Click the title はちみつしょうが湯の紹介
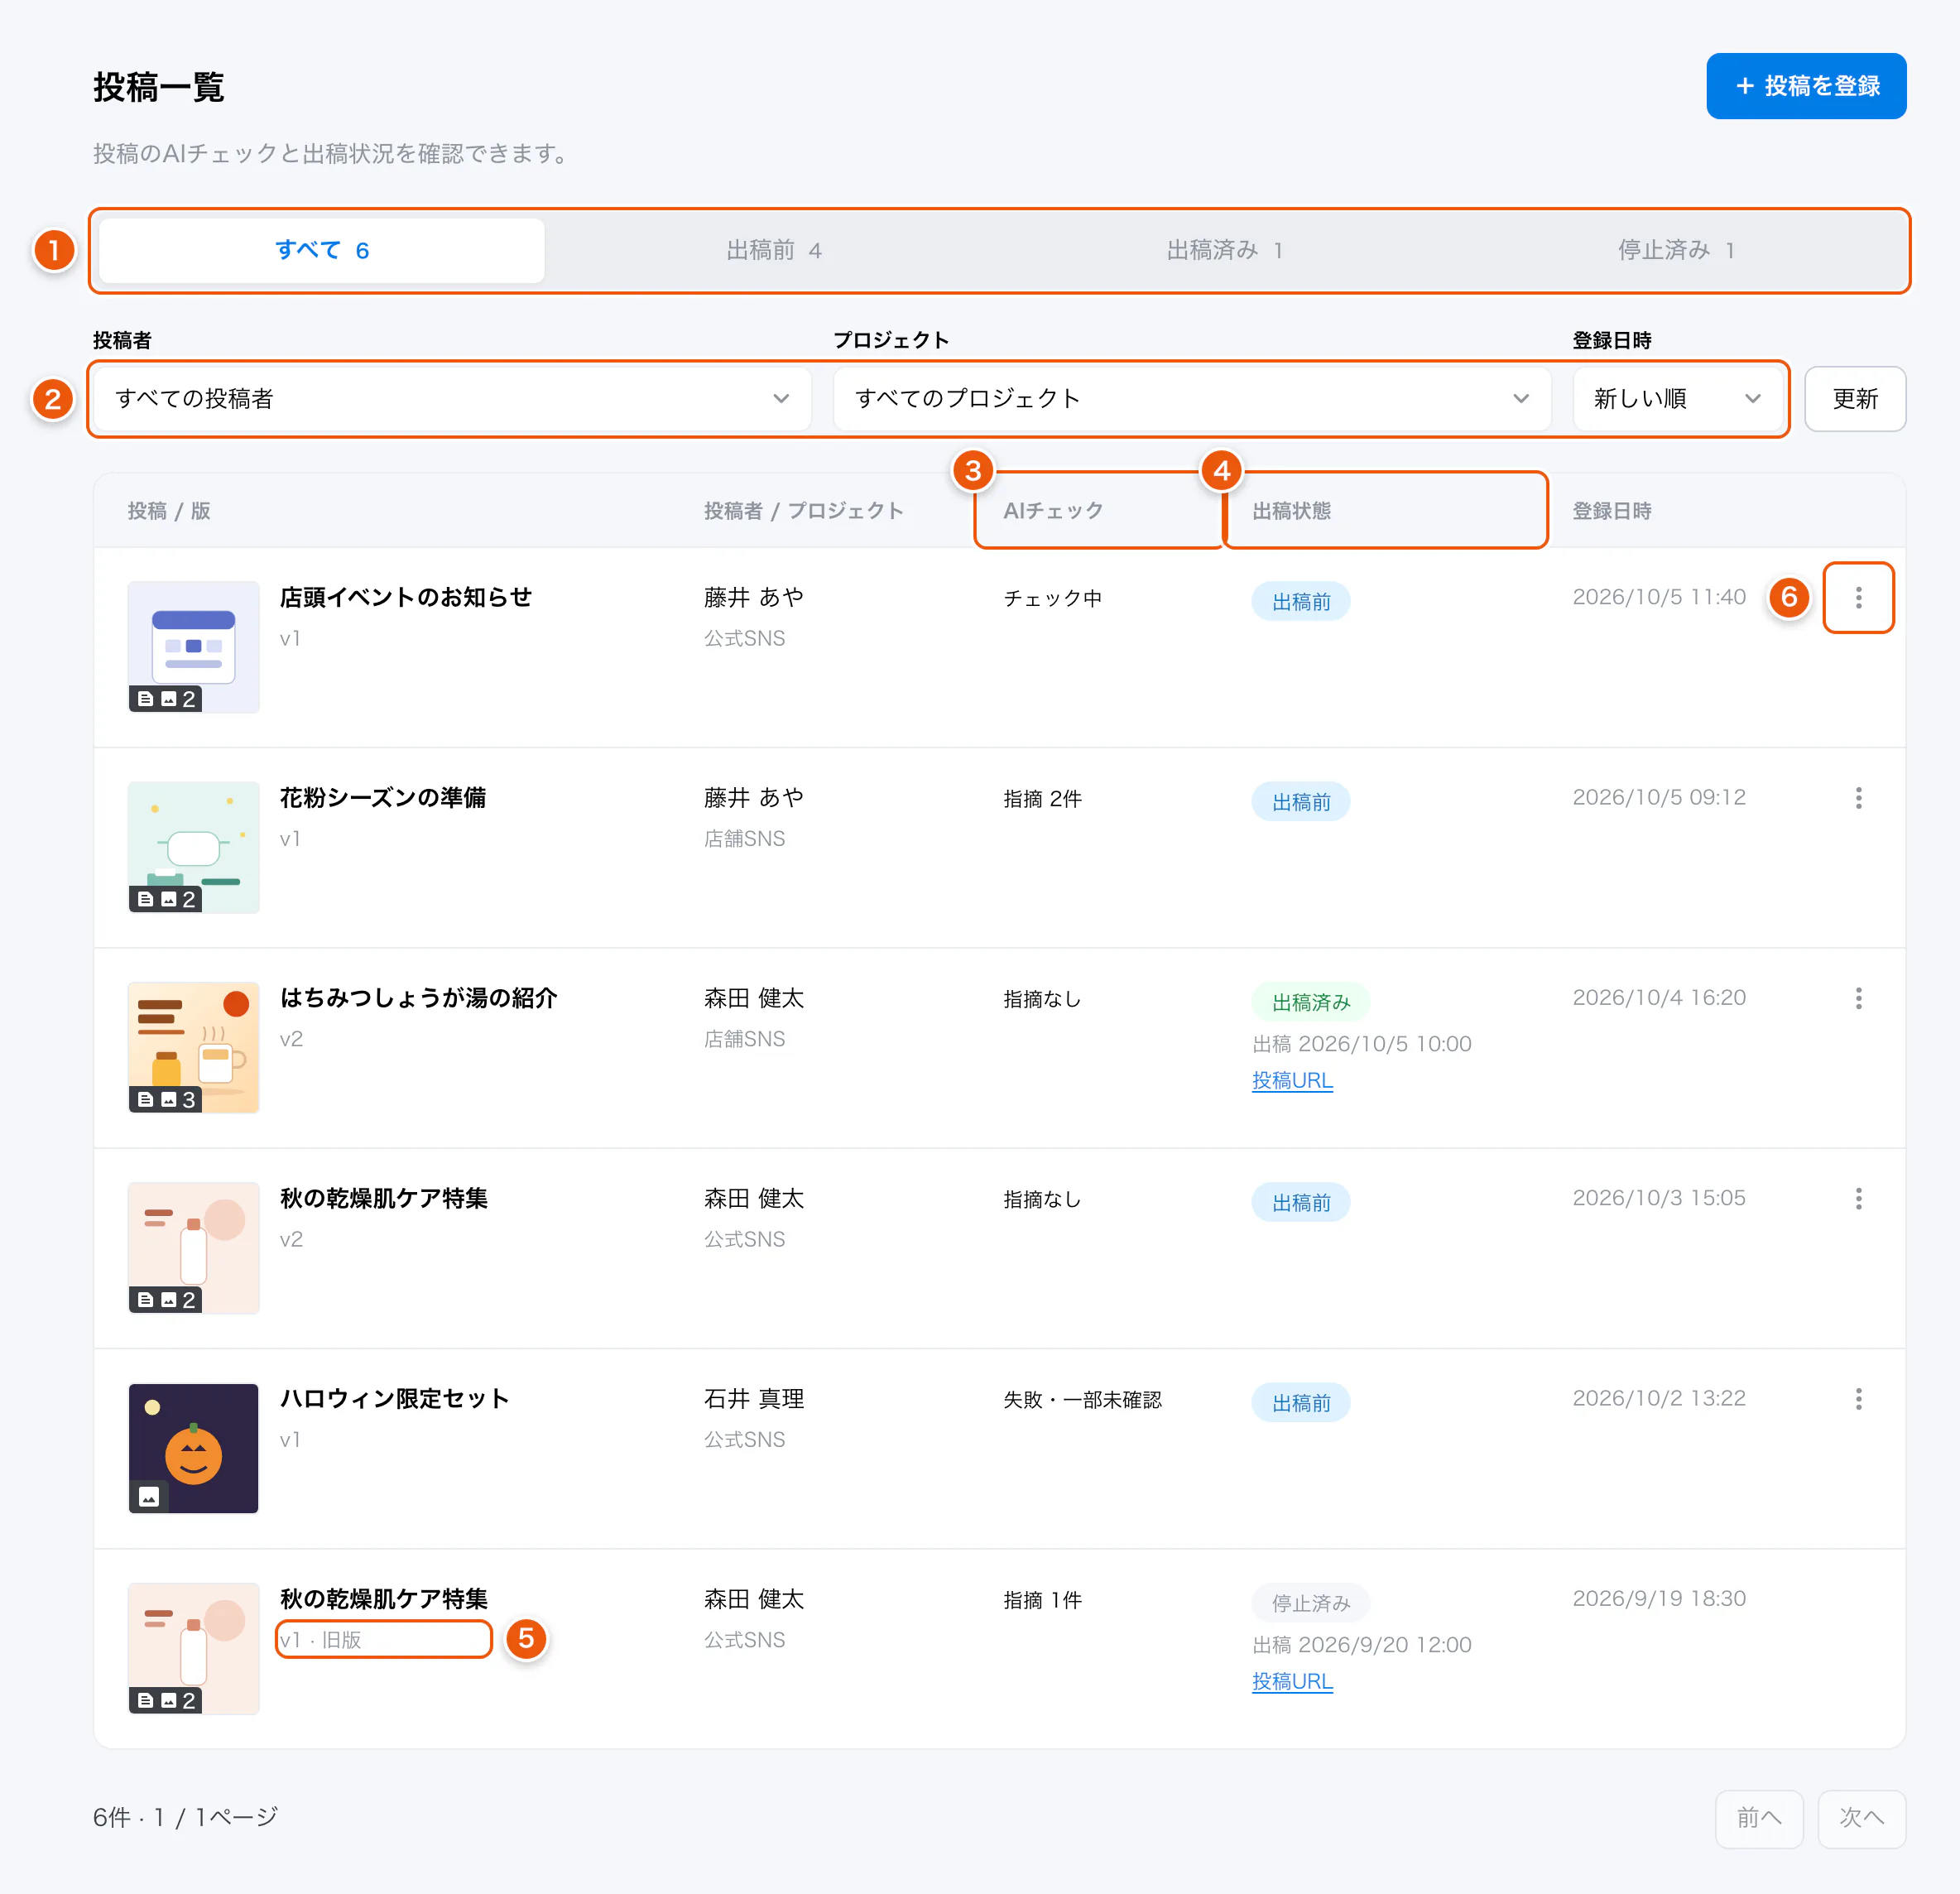 pyautogui.click(x=419, y=997)
